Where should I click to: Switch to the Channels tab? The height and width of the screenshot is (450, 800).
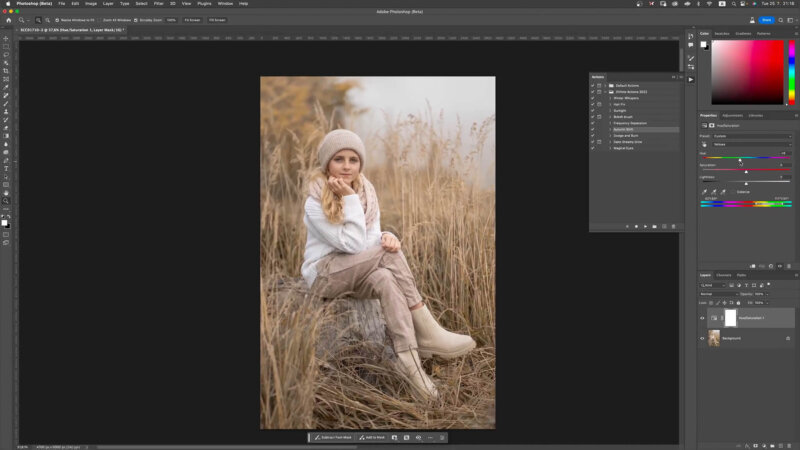723,275
